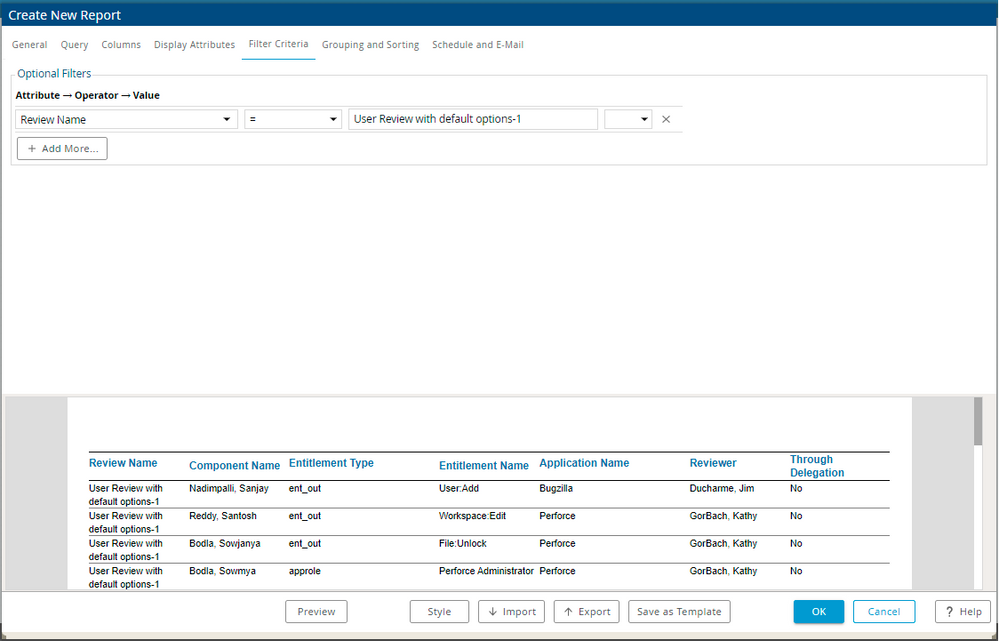
Task: Click the Reviewer column header
Action: pyautogui.click(x=713, y=463)
